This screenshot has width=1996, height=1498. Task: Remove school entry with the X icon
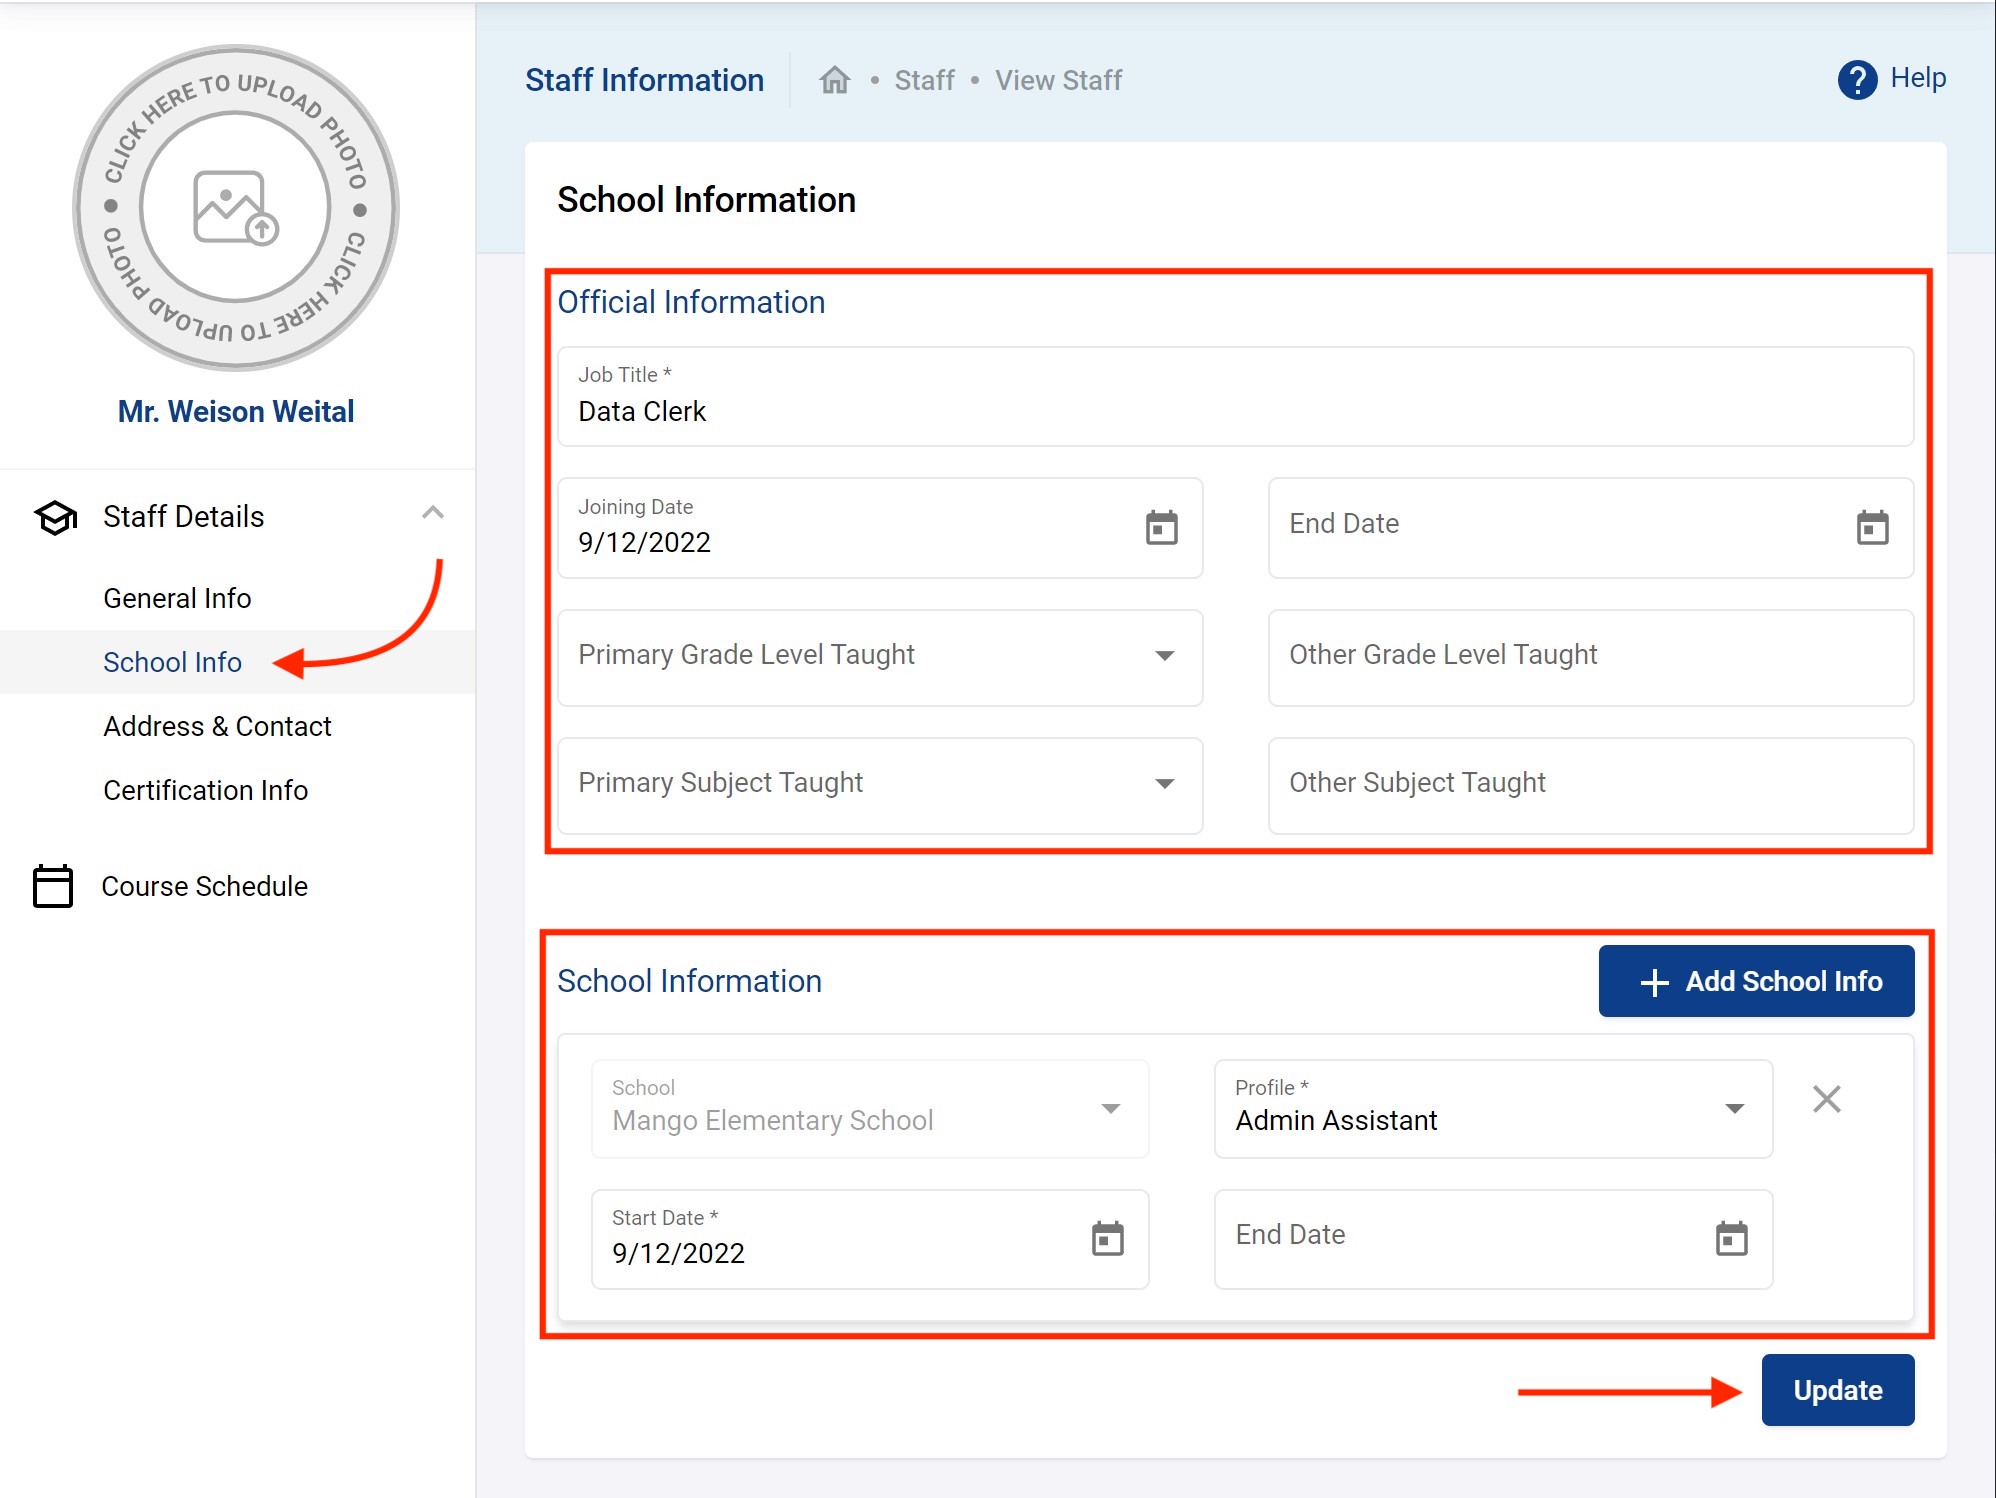[1826, 1099]
